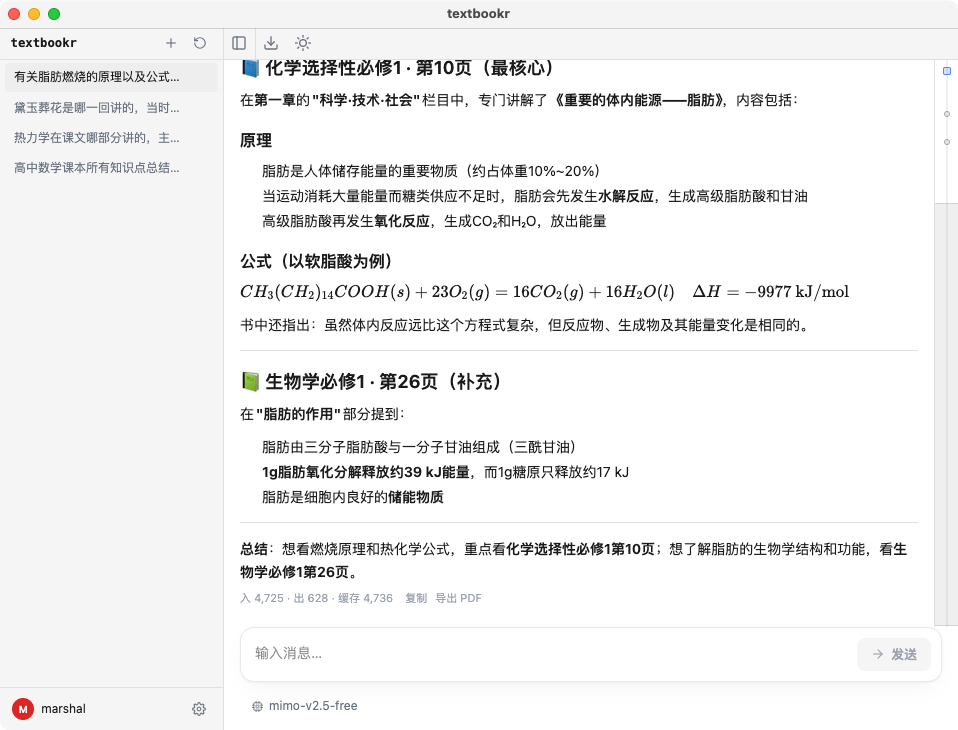Click top square marker in message outline

click(x=947, y=71)
